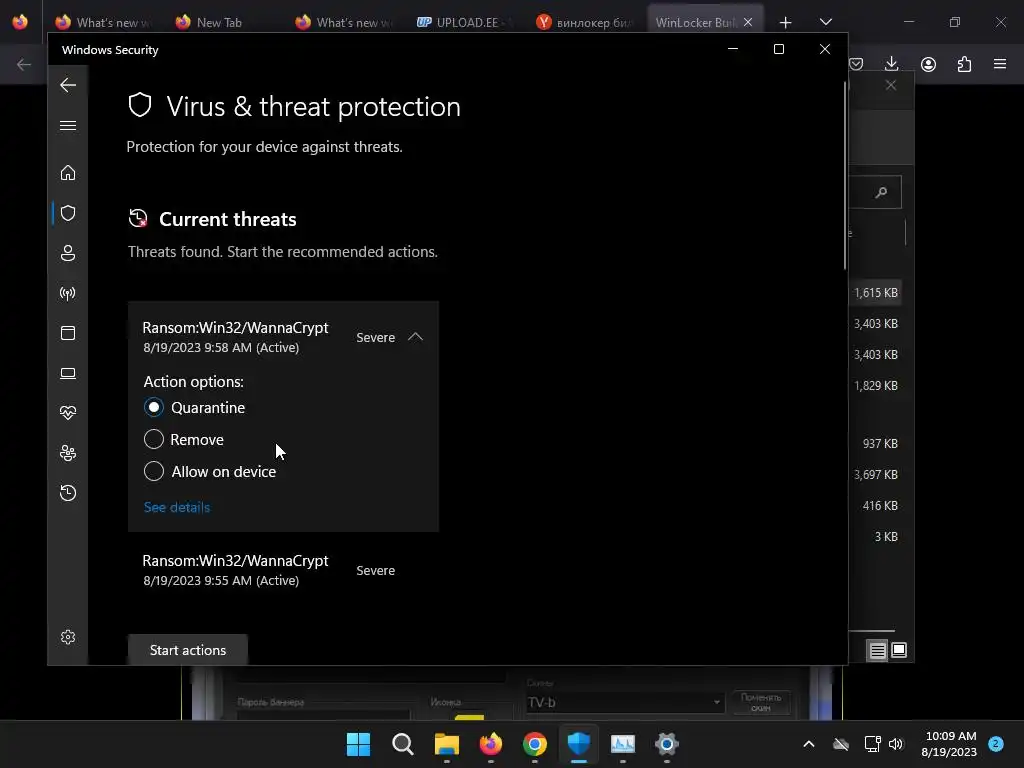
Task: Open Device performance & health heart icon
Action: [x=68, y=413]
